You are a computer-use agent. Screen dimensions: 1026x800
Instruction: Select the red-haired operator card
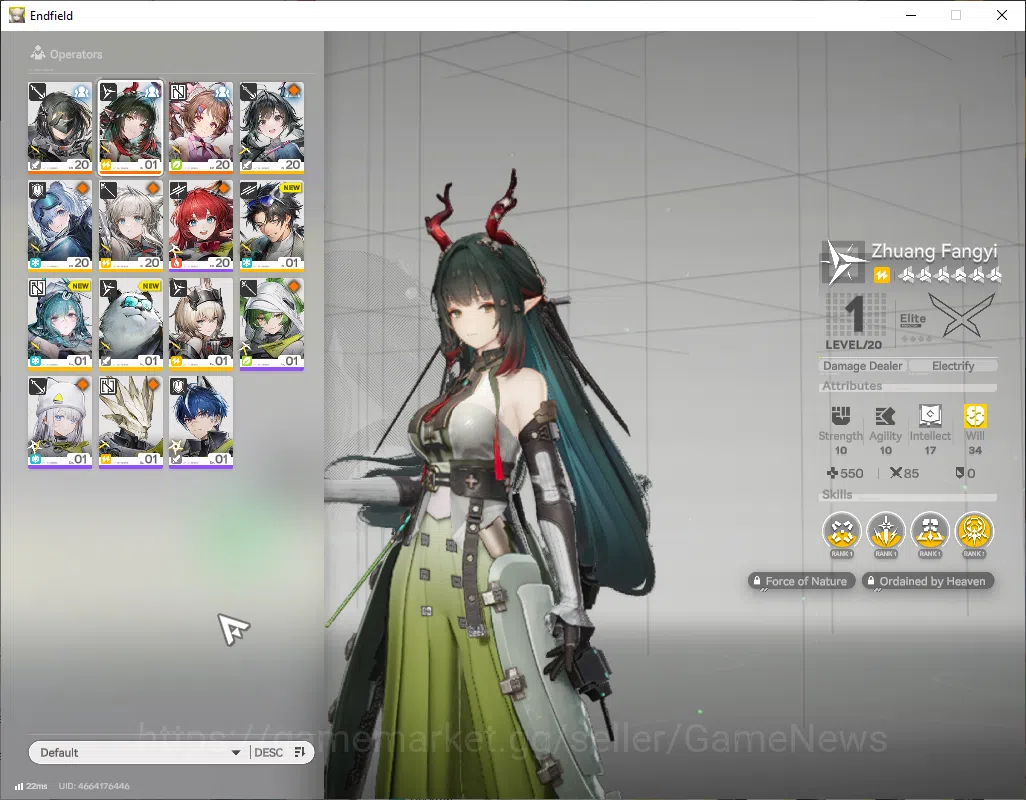pyautogui.click(x=201, y=225)
